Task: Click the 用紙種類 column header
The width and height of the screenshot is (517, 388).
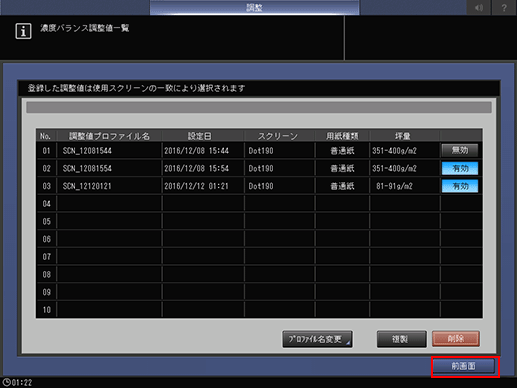Action: pos(342,136)
